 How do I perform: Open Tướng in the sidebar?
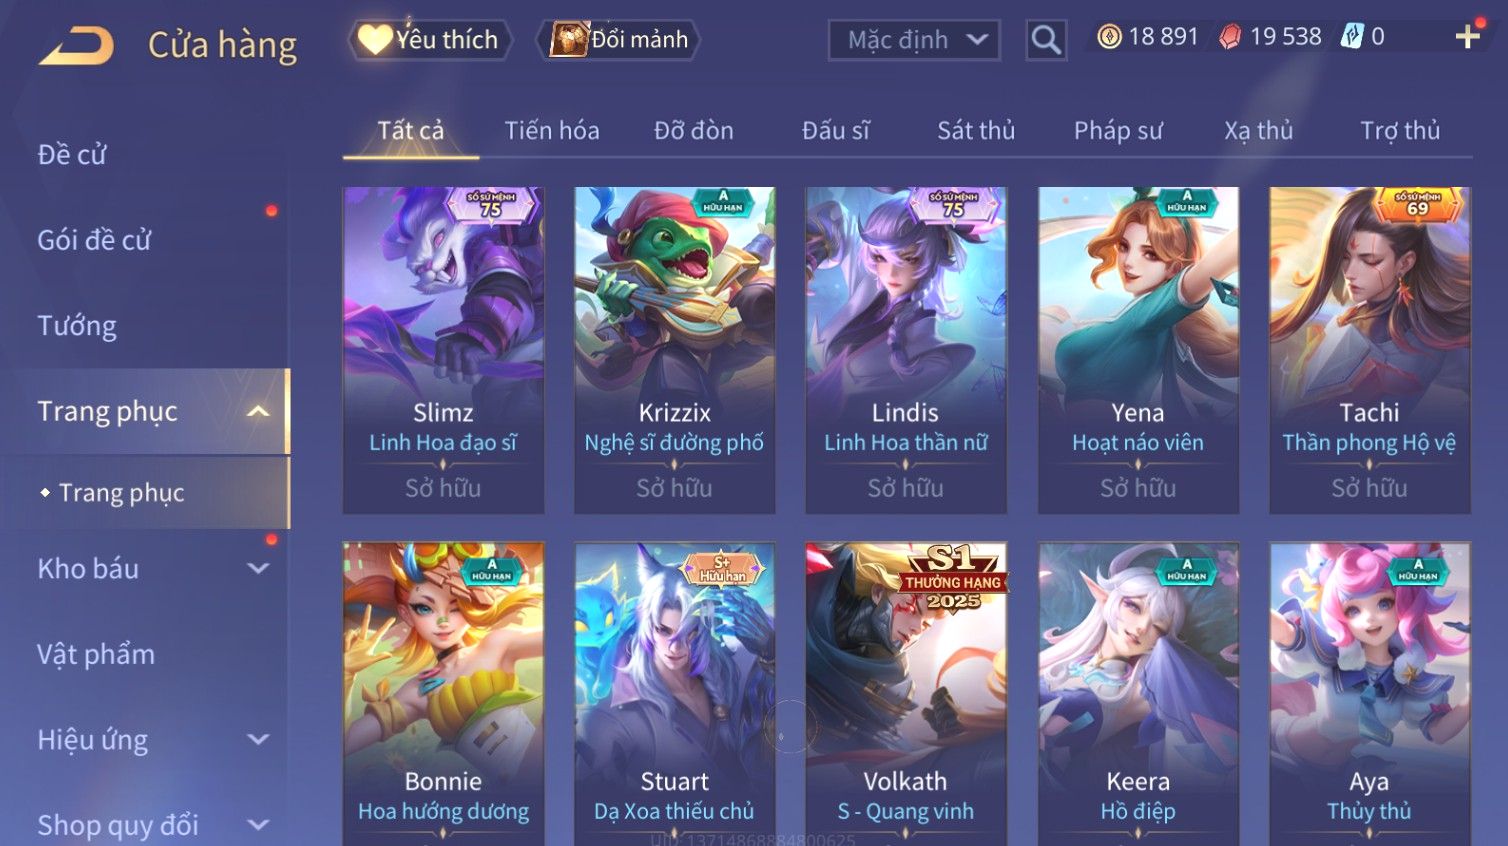click(77, 326)
